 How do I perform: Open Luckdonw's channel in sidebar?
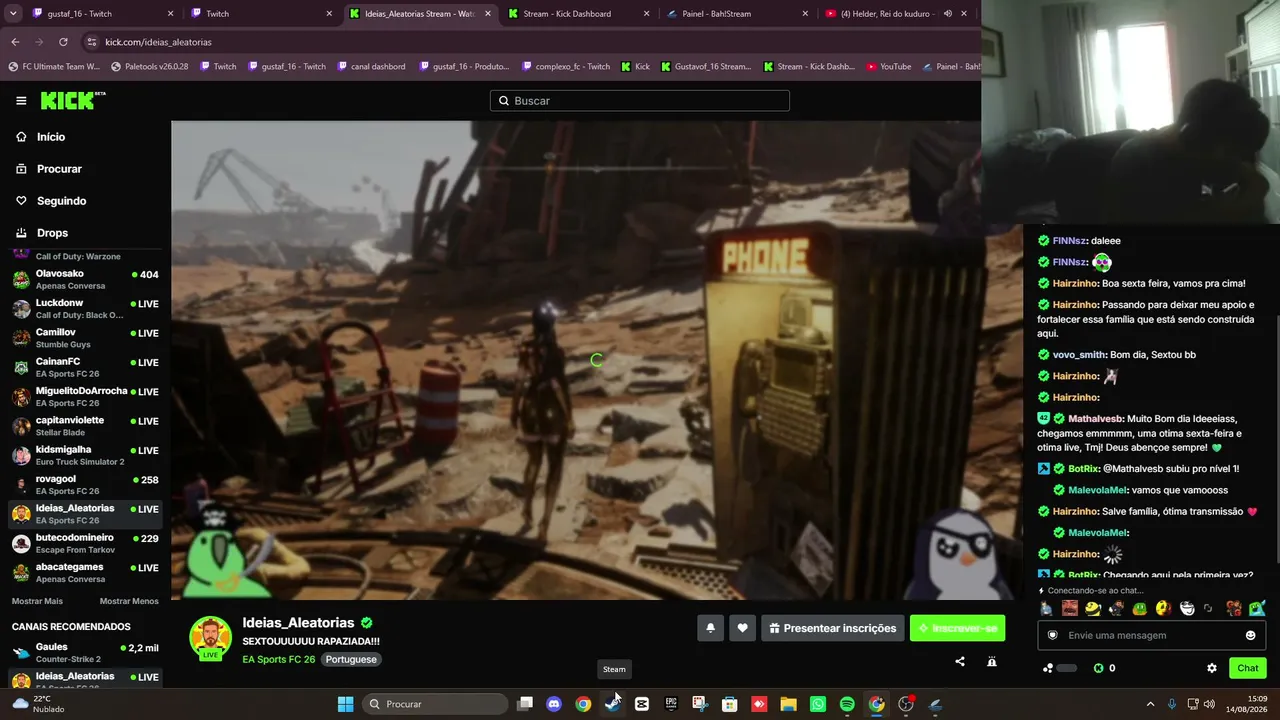85,308
